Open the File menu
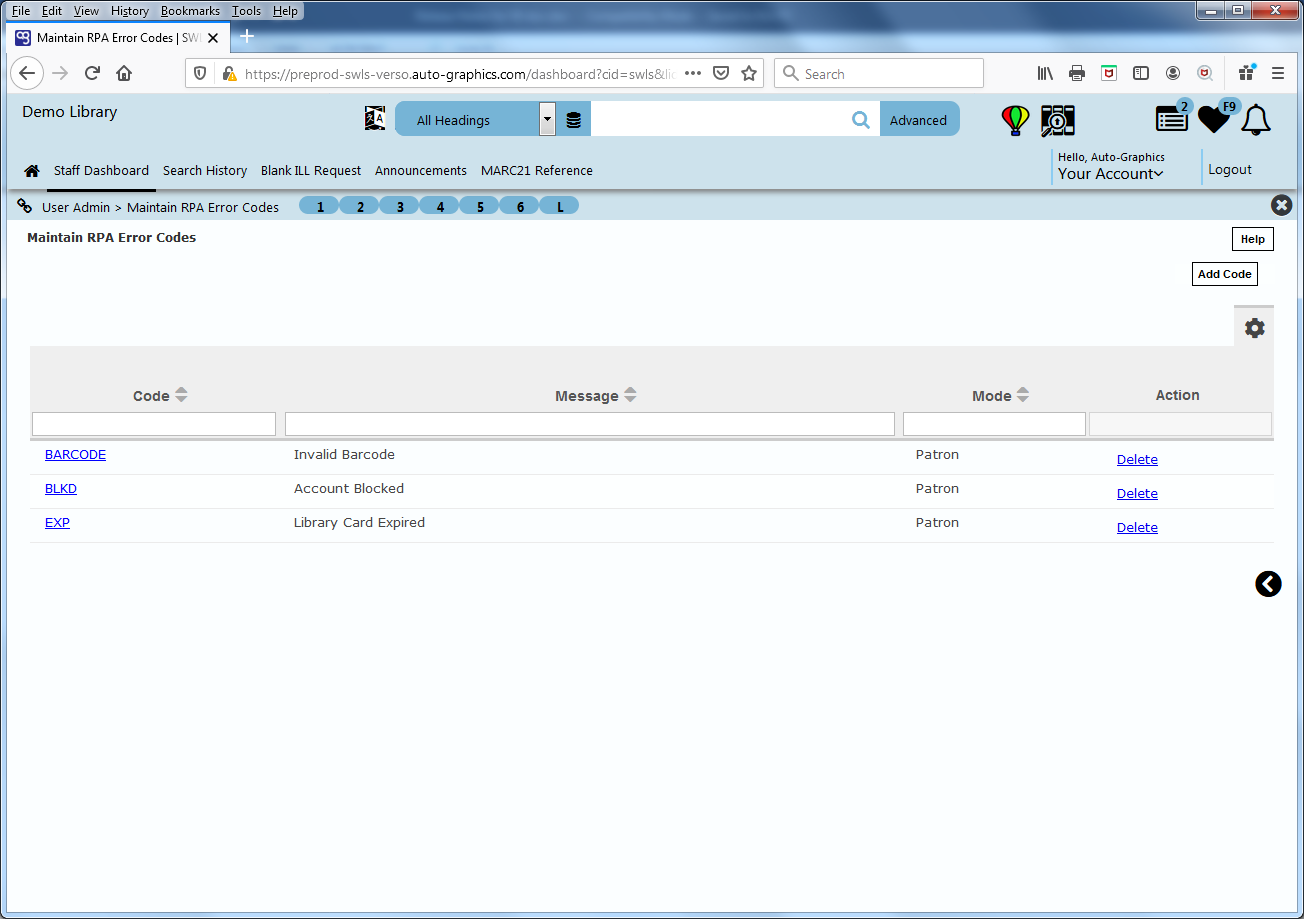 [20, 11]
